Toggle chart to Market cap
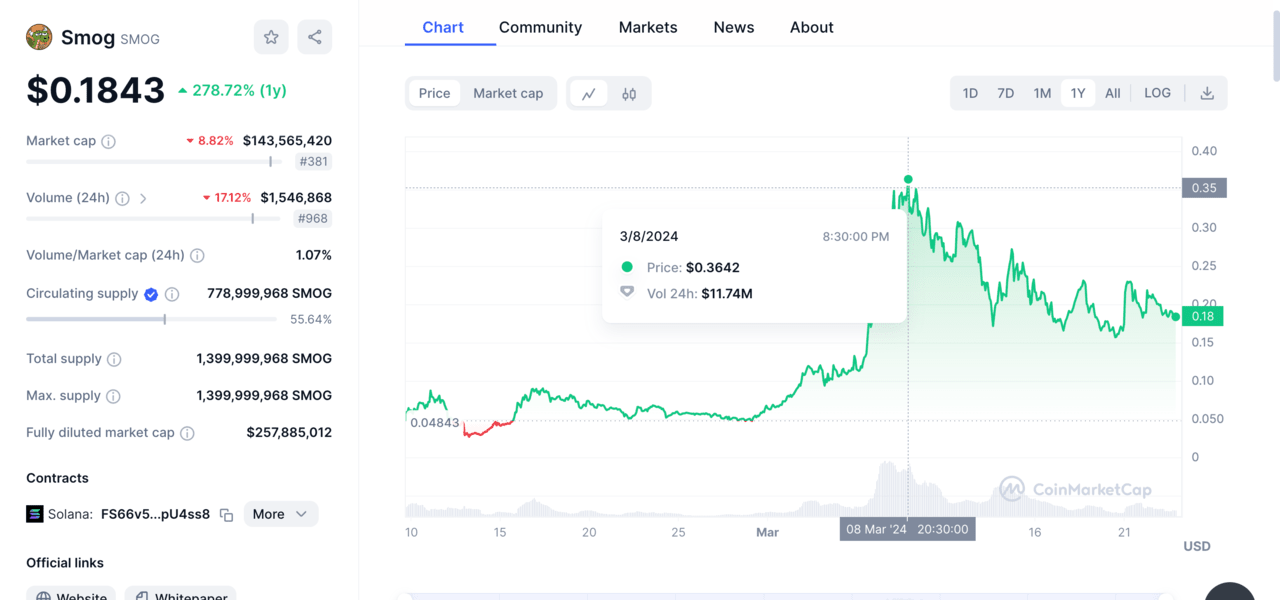Viewport: 1280px width, 600px height. click(x=508, y=93)
